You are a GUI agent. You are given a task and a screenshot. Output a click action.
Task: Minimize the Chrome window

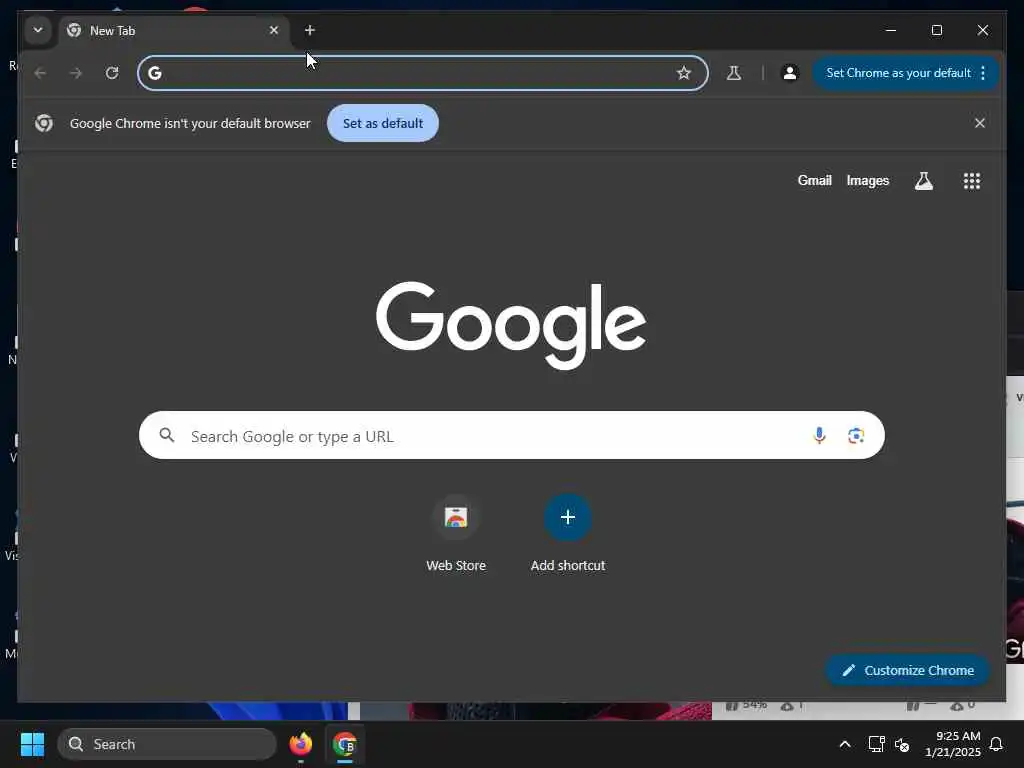point(891,30)
